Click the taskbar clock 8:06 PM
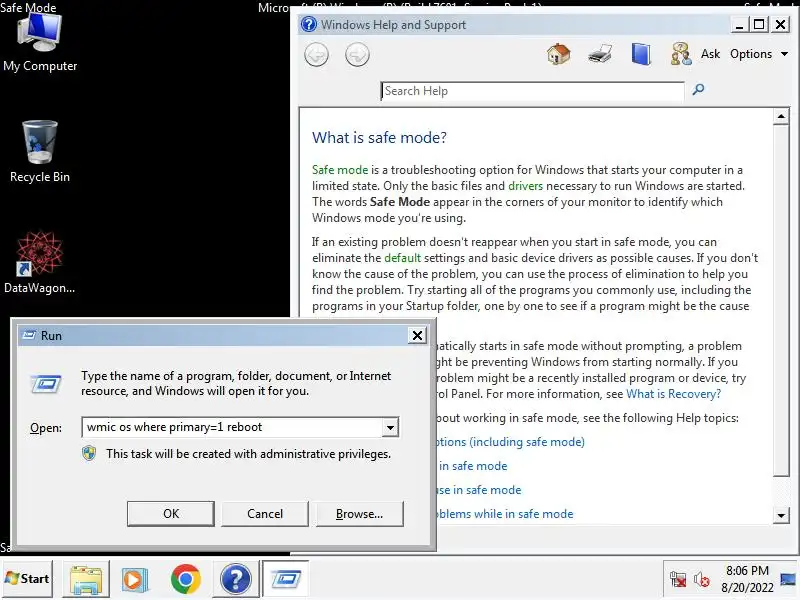The image size is (800, 600). 747,570
